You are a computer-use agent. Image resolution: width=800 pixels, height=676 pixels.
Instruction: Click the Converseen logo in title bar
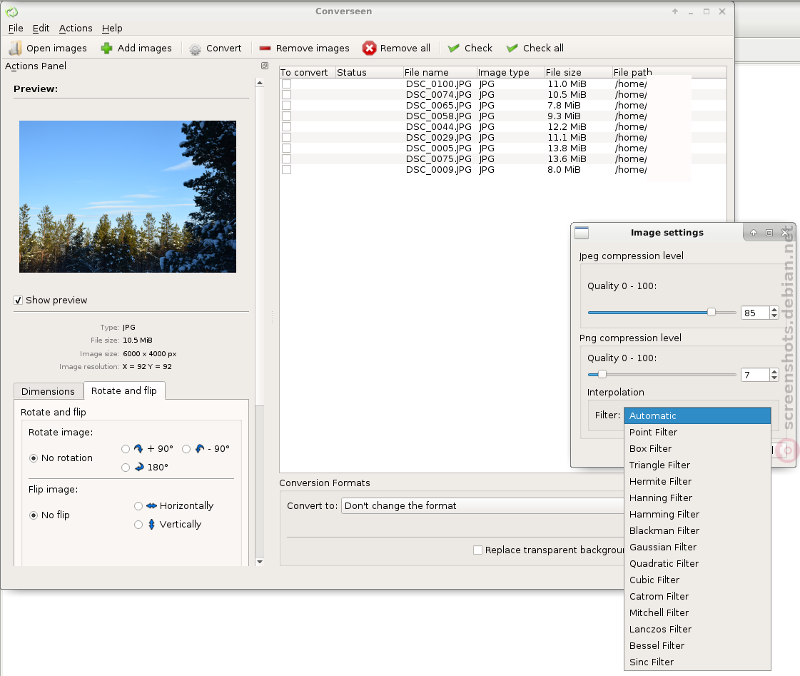[x=12, y=11]
